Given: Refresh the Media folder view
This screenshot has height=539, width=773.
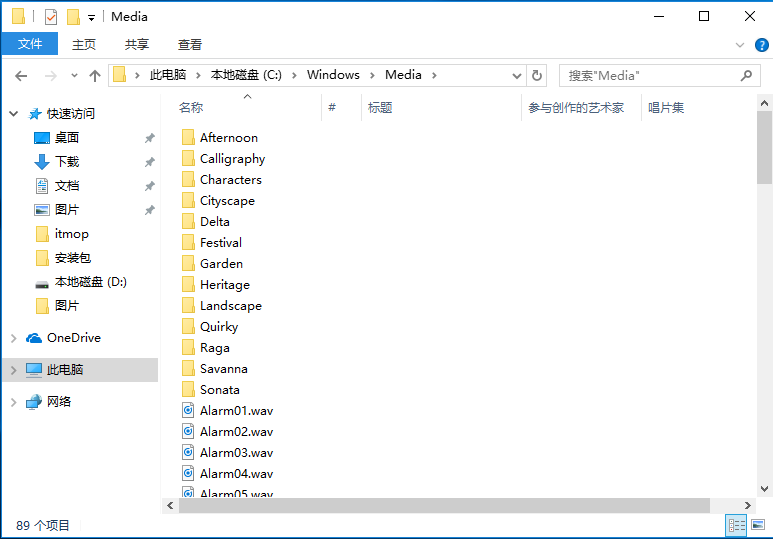Looking at the screenshot, I should pos(537,75).
